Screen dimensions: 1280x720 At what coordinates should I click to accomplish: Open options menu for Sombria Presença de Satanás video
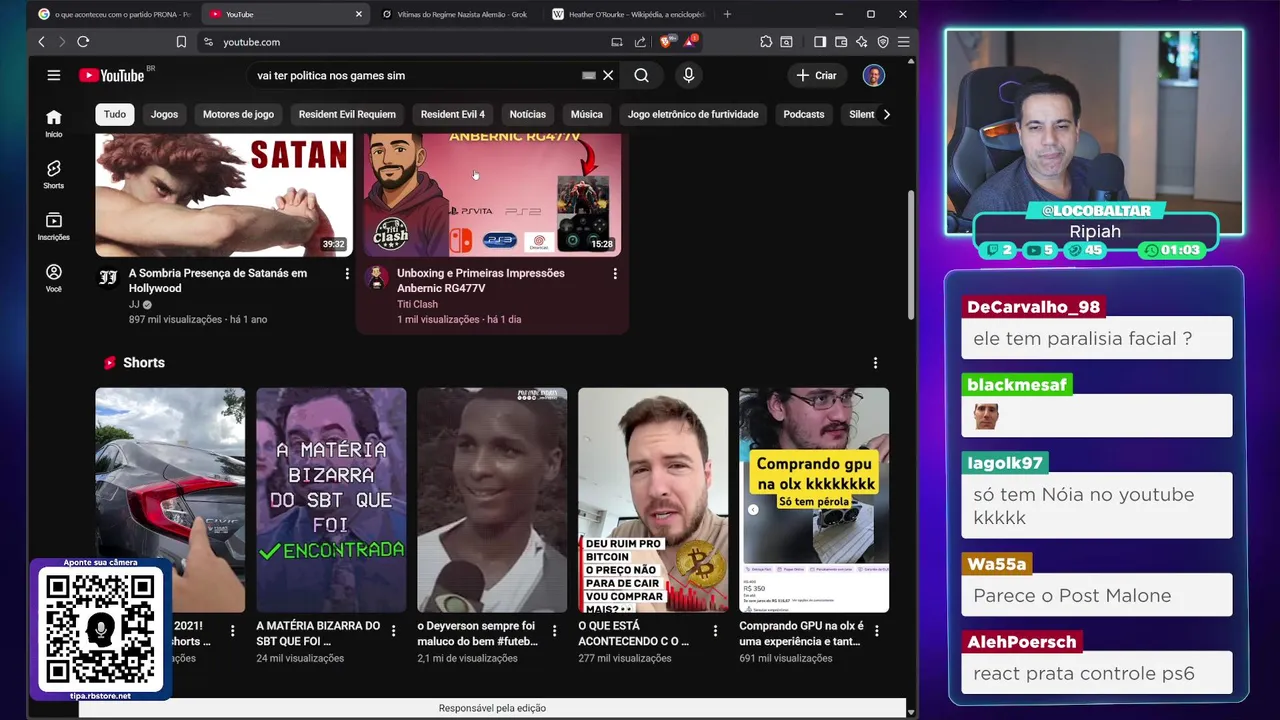pos(347,273)
